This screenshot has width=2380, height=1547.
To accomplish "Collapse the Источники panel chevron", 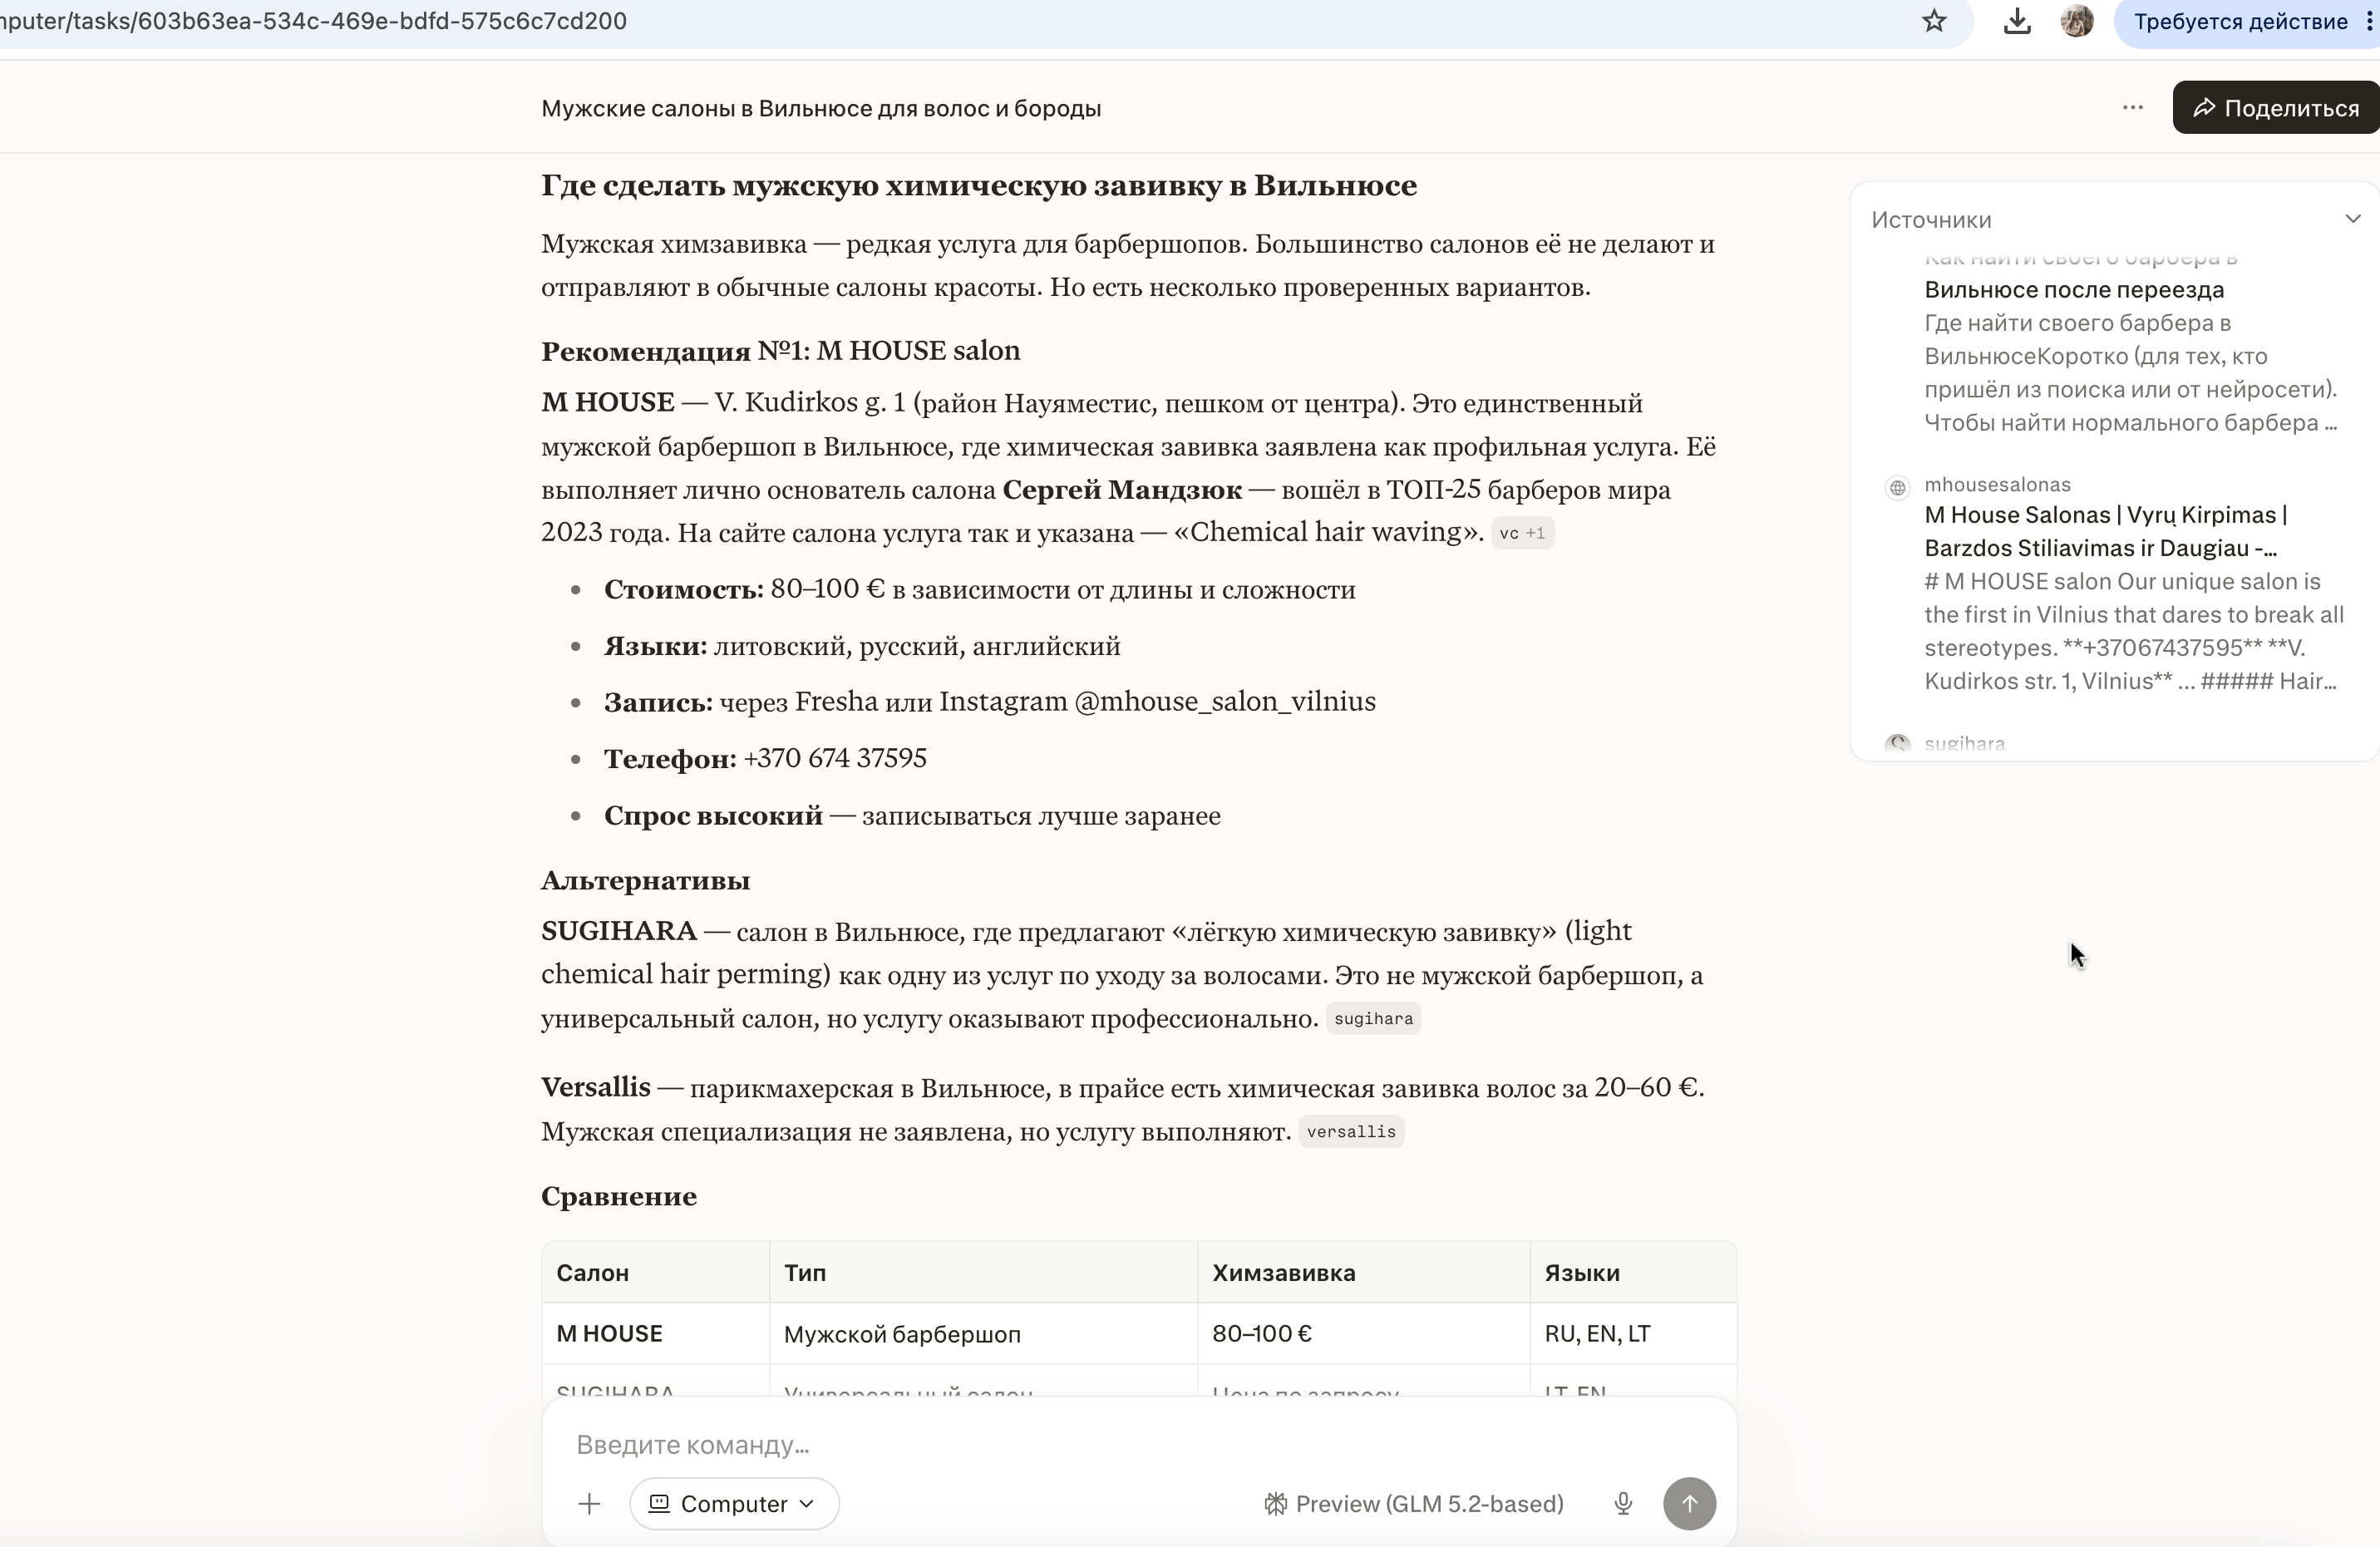I will [2352, 219].
